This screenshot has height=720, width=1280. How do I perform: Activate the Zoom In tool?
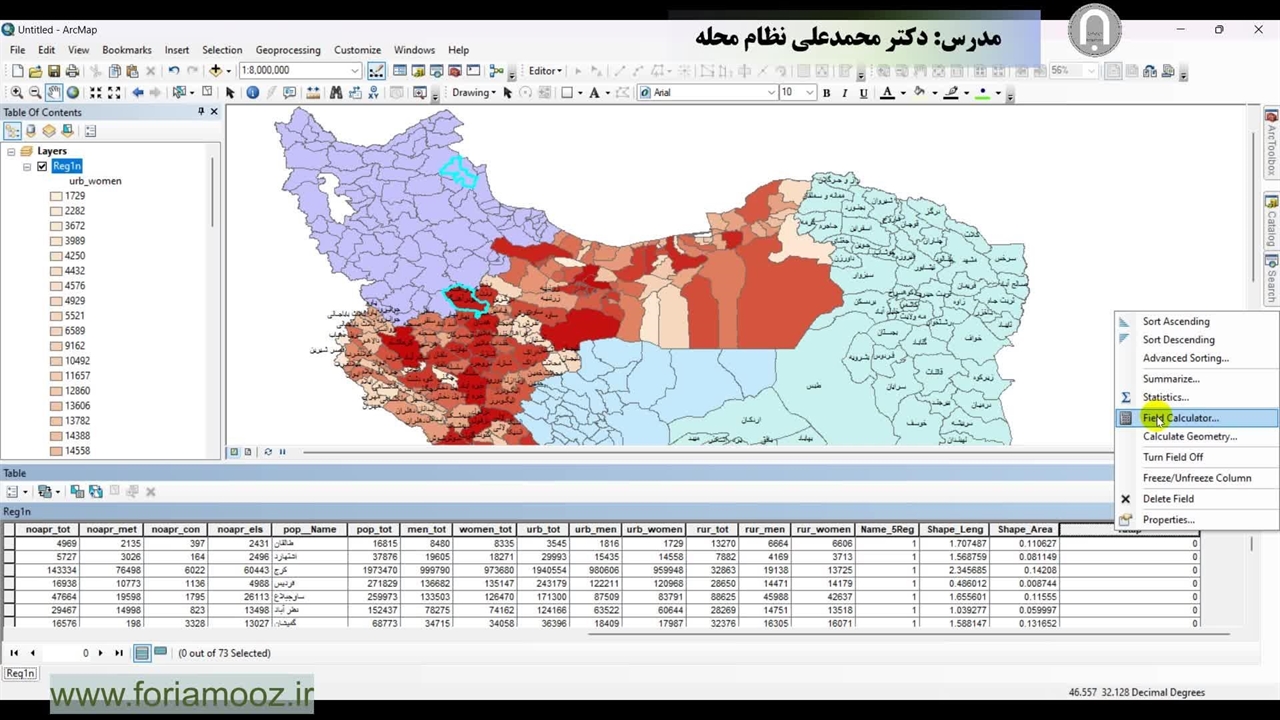(x=17, y=92)
